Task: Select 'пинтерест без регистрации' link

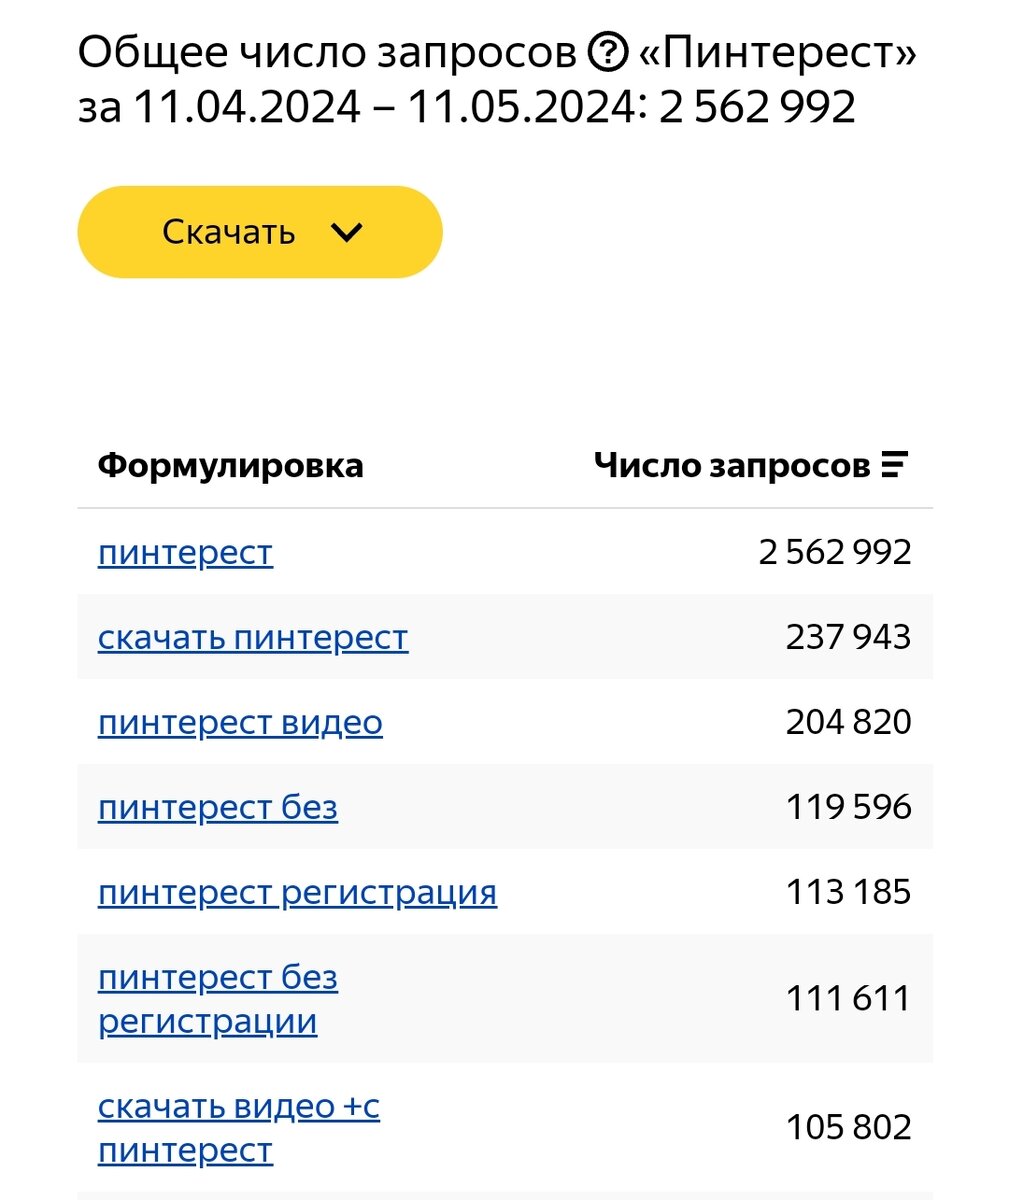Action: [217, 999]
